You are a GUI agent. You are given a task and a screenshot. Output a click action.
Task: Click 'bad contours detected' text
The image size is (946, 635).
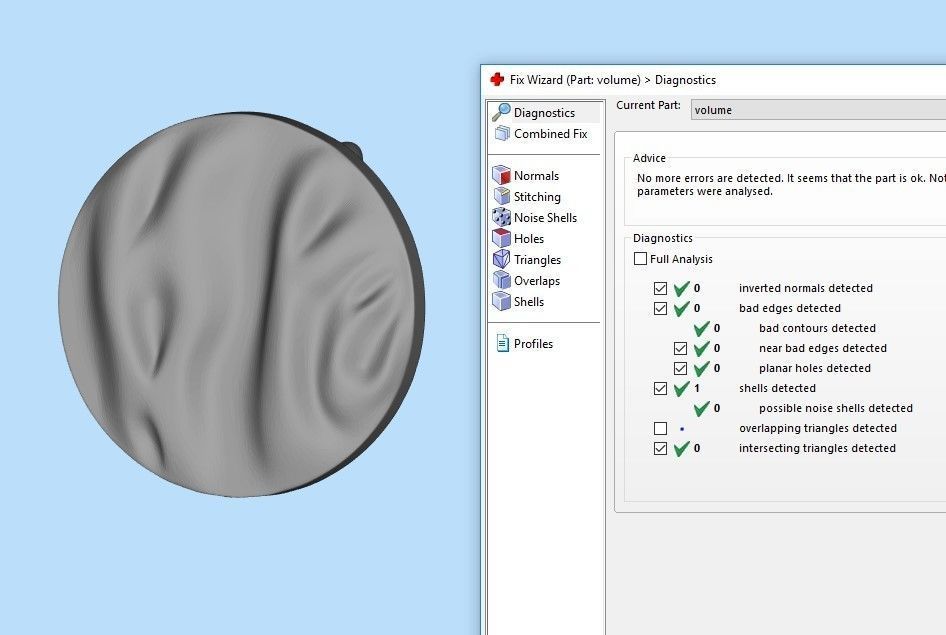pyautogui.click(x=817, y=328)
